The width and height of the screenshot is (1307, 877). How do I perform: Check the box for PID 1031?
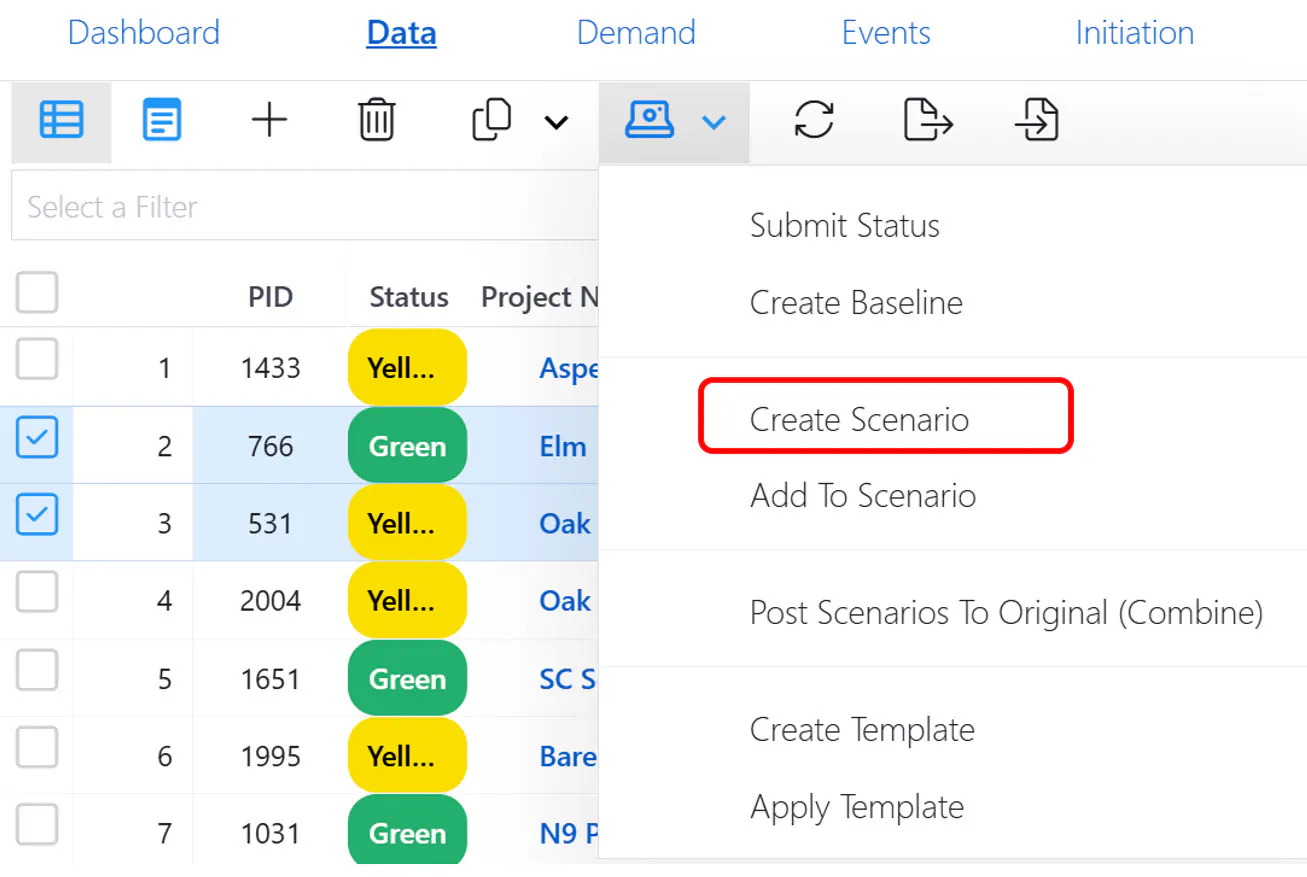pyautogui.click(x=37, y=825)
